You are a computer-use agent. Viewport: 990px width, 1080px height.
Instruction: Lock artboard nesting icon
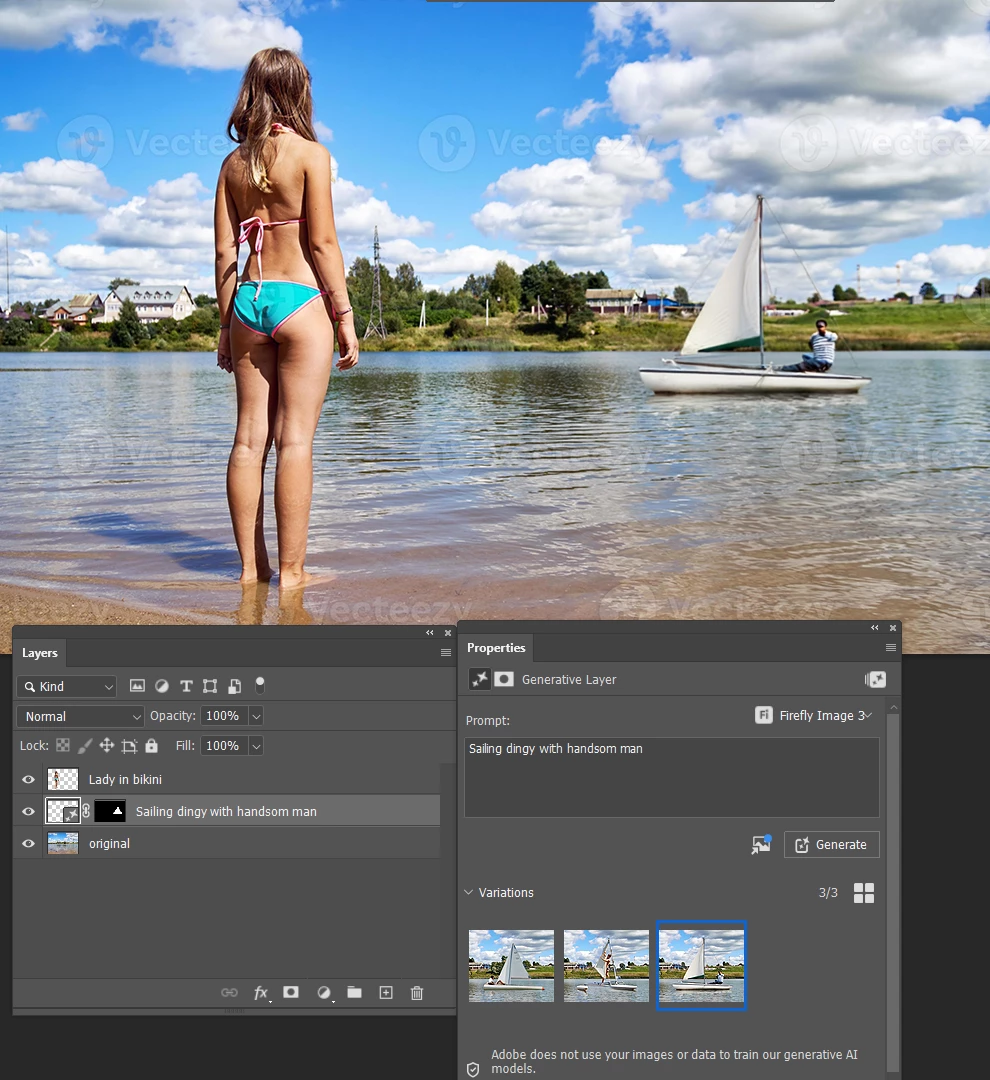click(x=129, y=746)
